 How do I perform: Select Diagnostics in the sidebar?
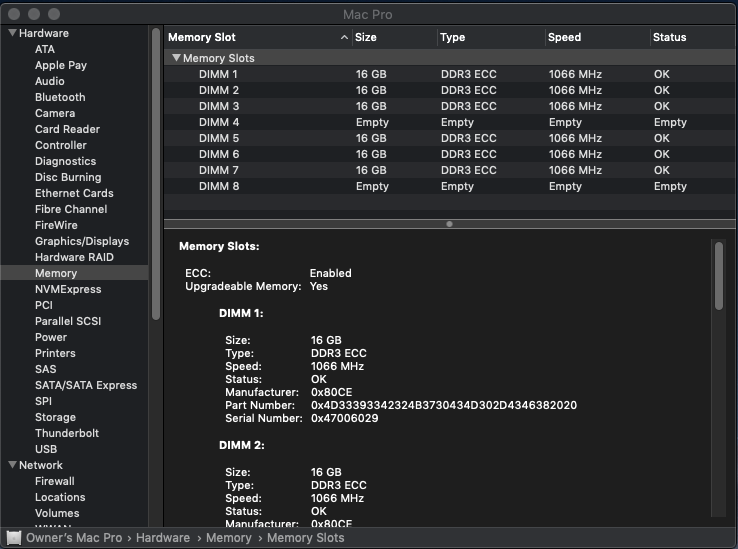click(65, 161)
